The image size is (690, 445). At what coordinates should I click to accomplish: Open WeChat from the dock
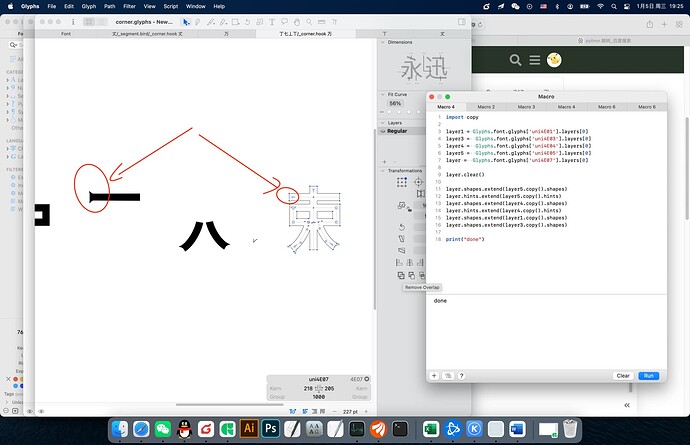[x=163, y=429]
